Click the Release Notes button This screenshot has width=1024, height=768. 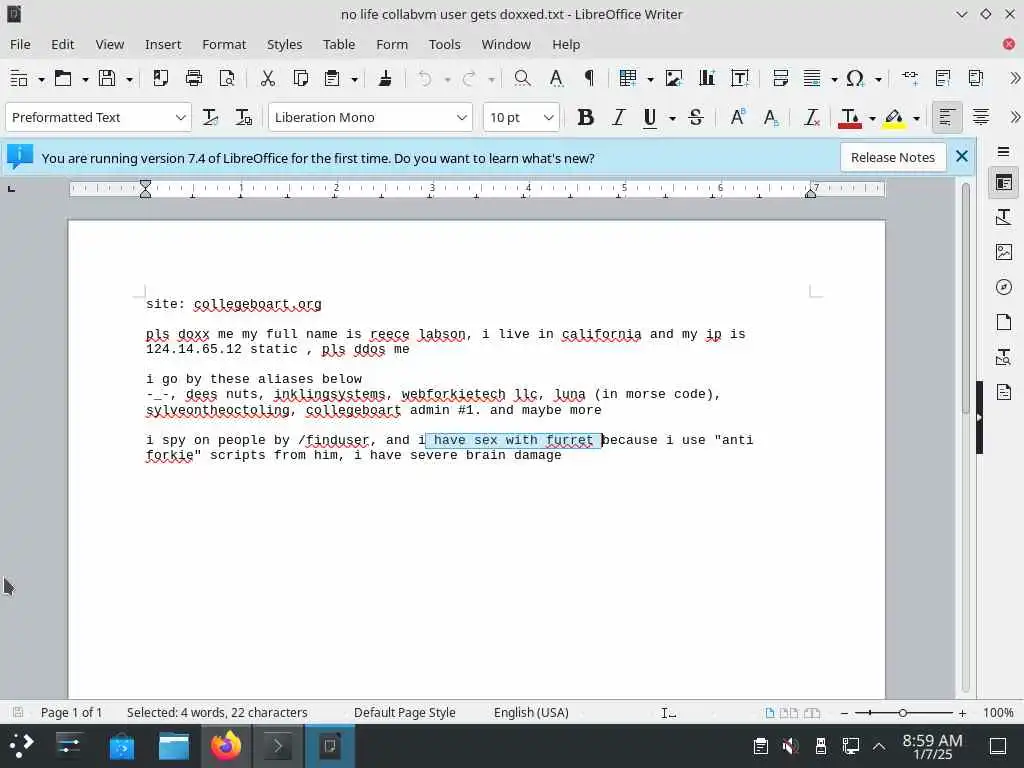(x=893, y=157)
